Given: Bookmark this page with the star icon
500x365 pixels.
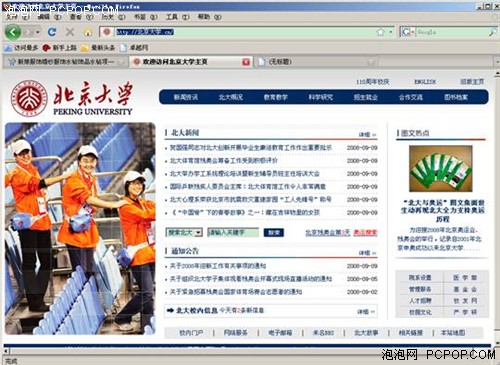Looking at the screenshot, I should point(380,32).
